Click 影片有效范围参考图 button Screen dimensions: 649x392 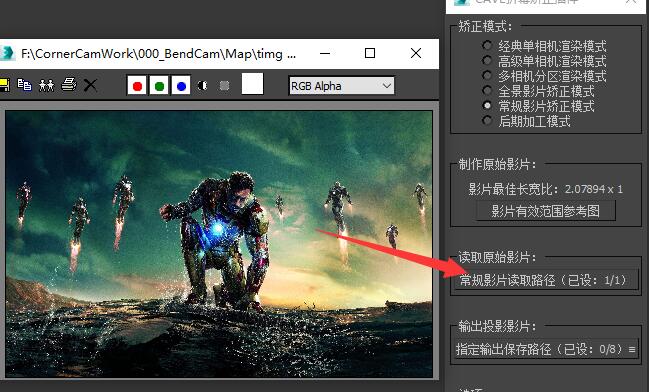[x=546, y=211]
